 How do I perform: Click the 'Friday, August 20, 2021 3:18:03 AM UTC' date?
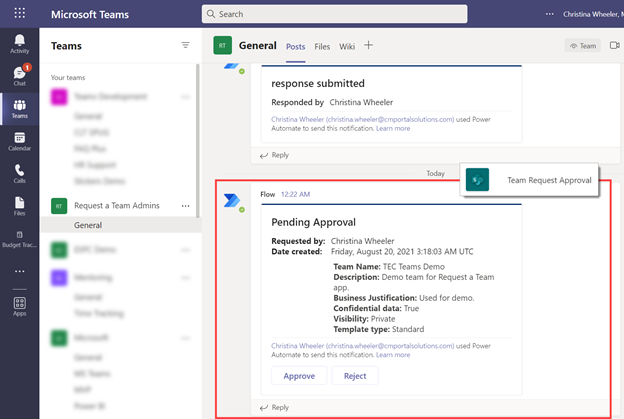tap(402, 251)
